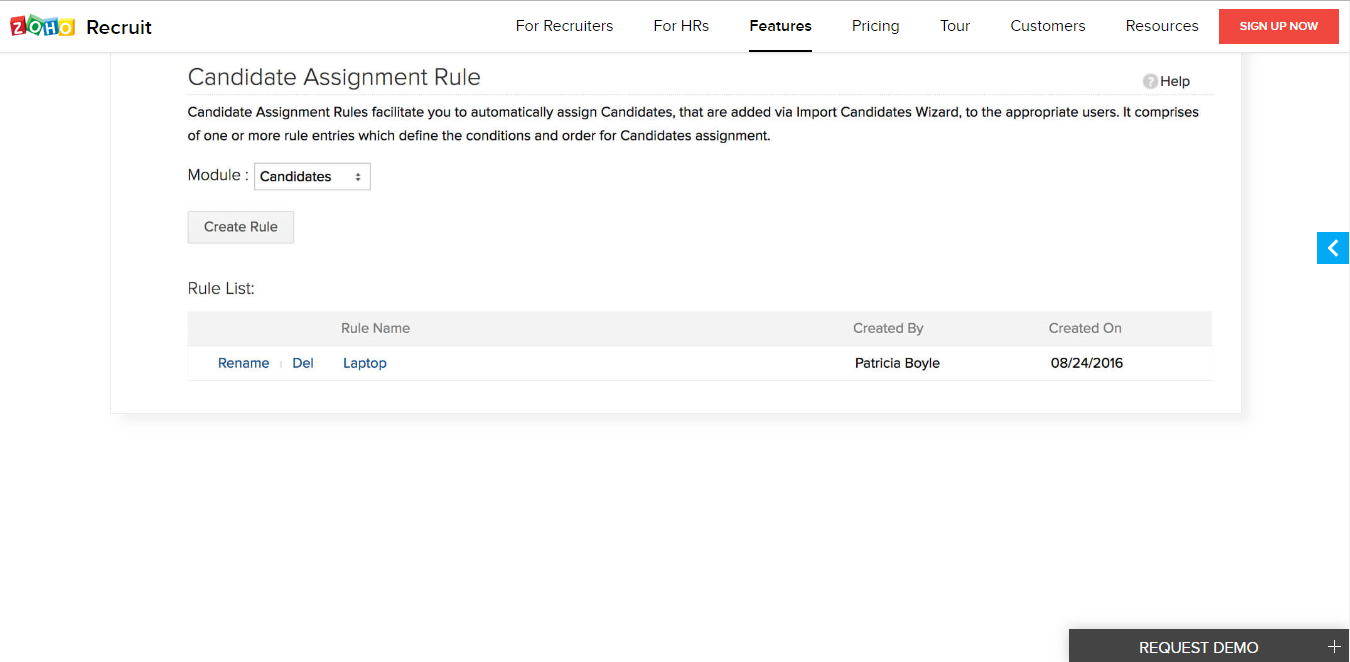Open the For Recruiters menu

tap(564, 26)
